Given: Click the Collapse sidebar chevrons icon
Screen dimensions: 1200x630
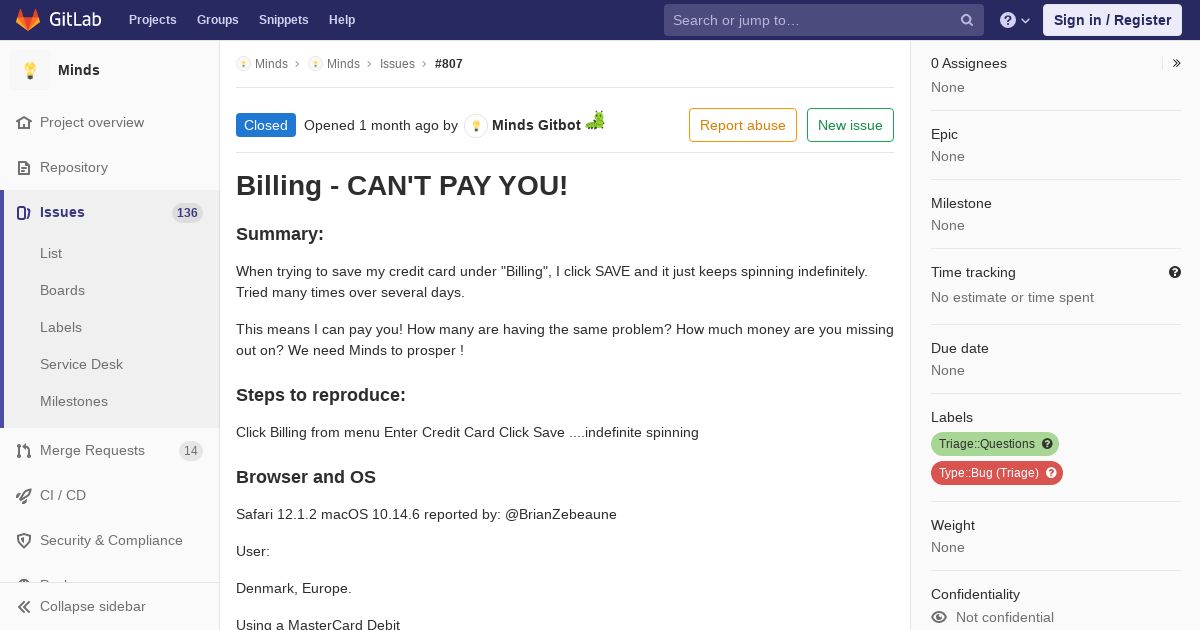Looking at the screenshot, I should (24, 607).
